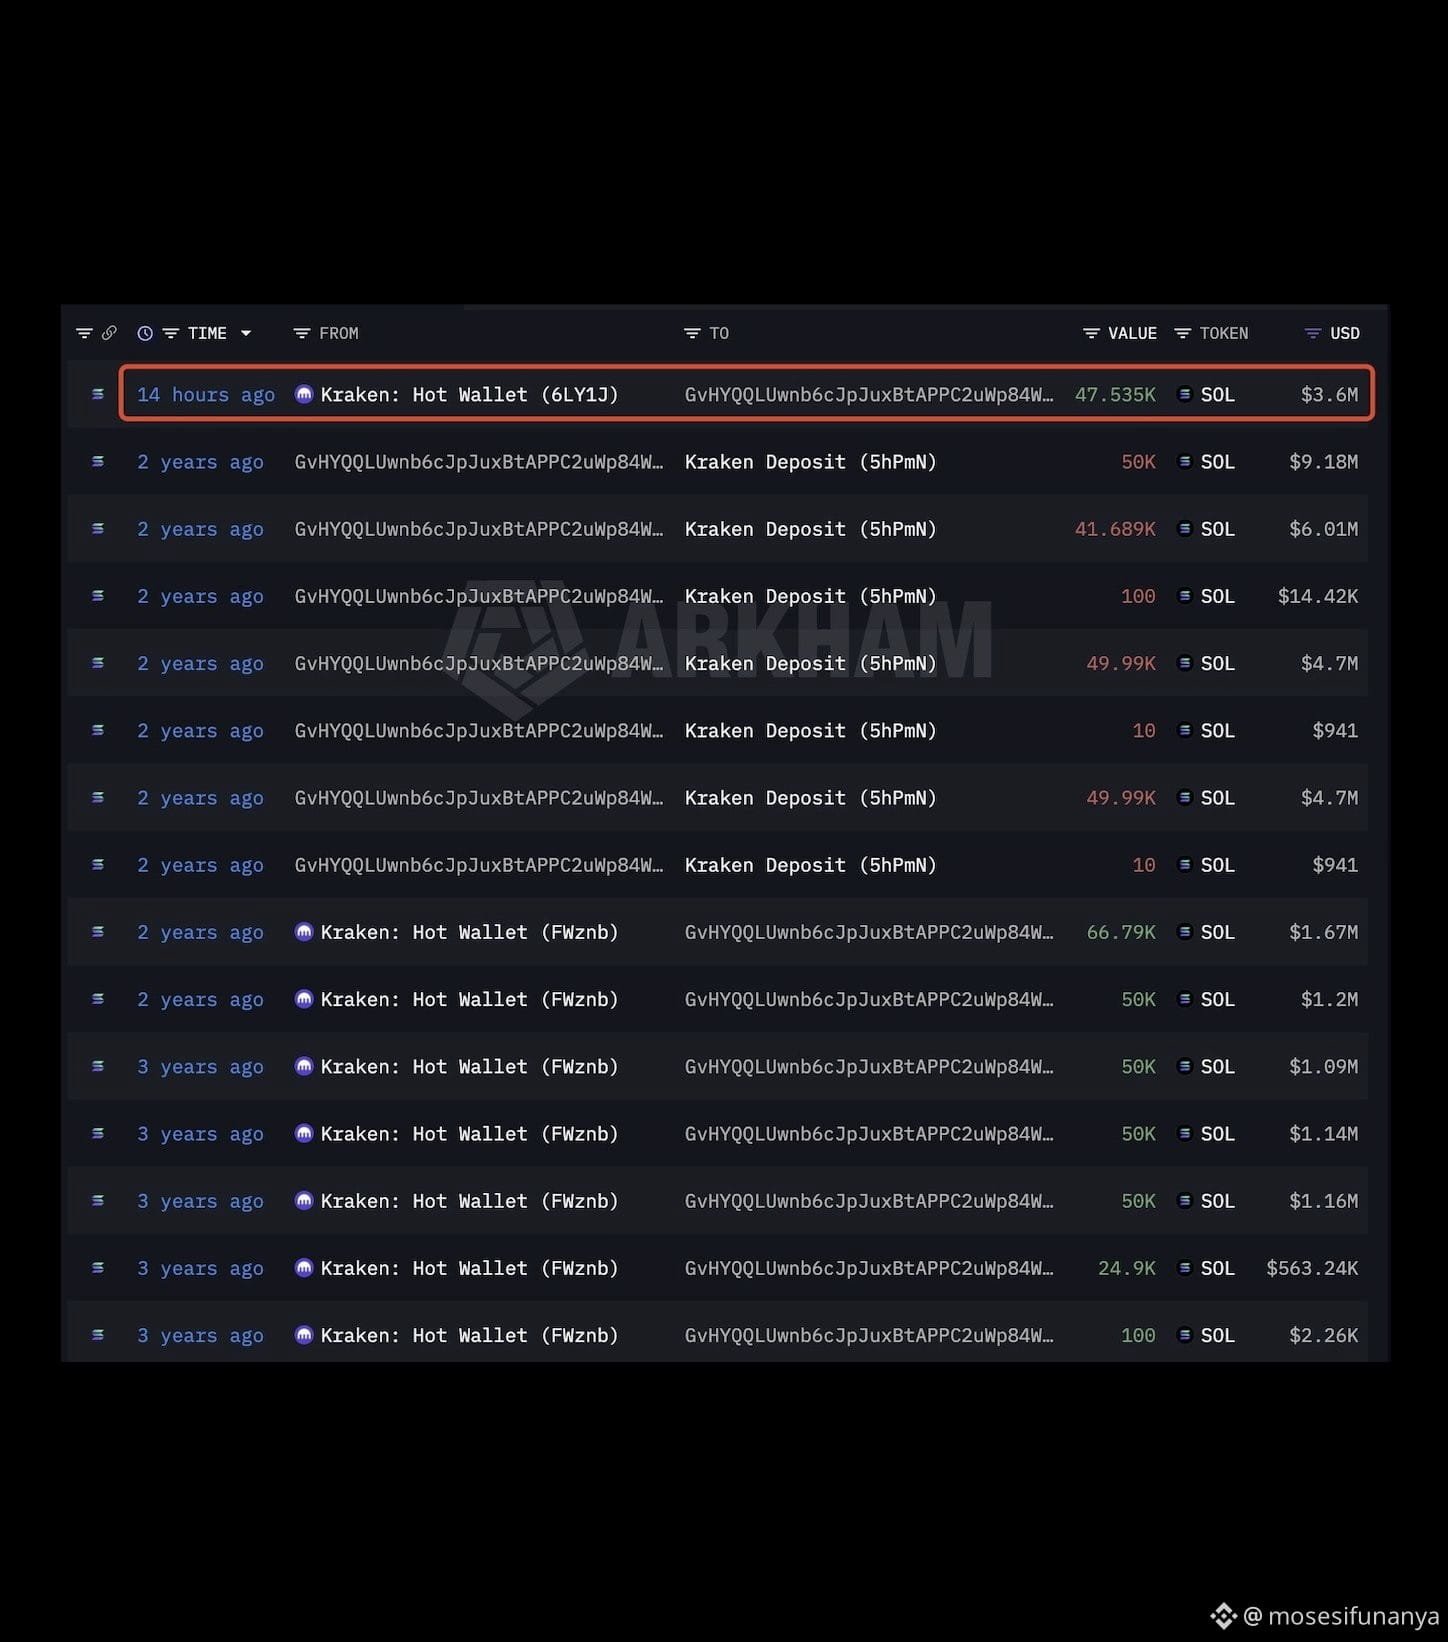The image size is (1448, 1642).
Task: Click the SOL token icon in the $3.6M row
Action: click(x=1185, y=394)
